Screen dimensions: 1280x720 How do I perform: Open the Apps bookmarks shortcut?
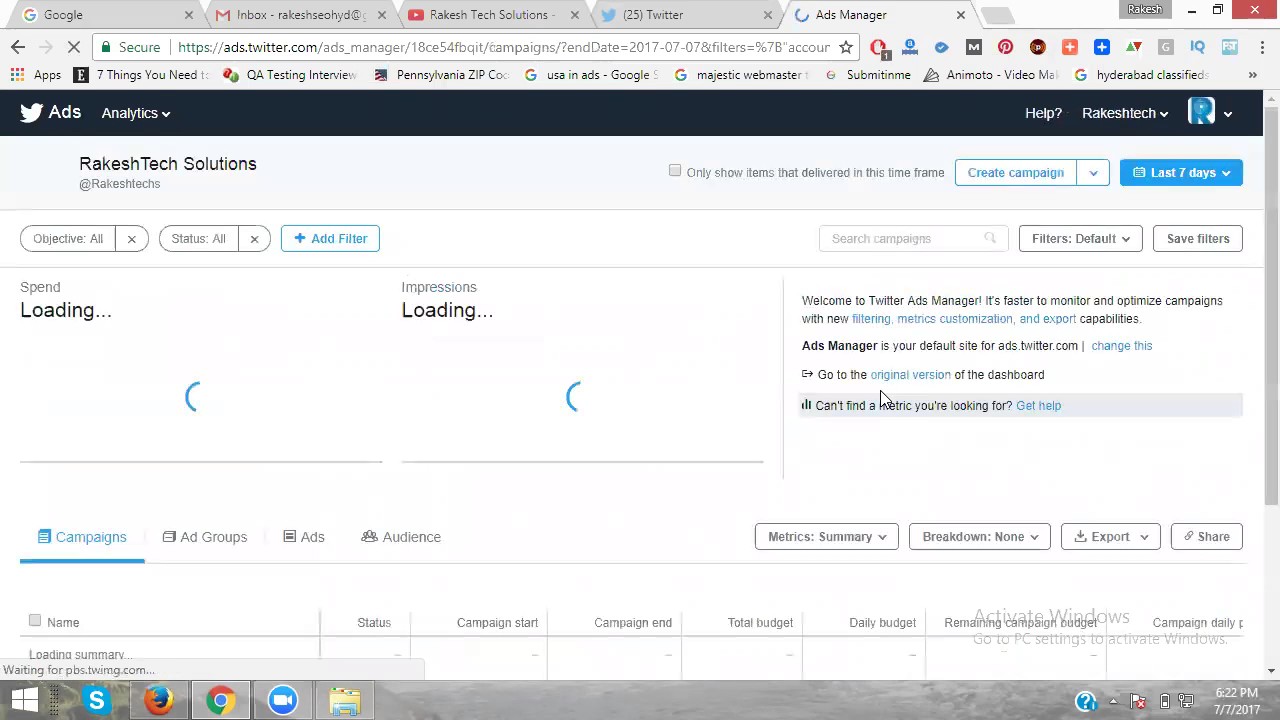(x=36, y=75)
